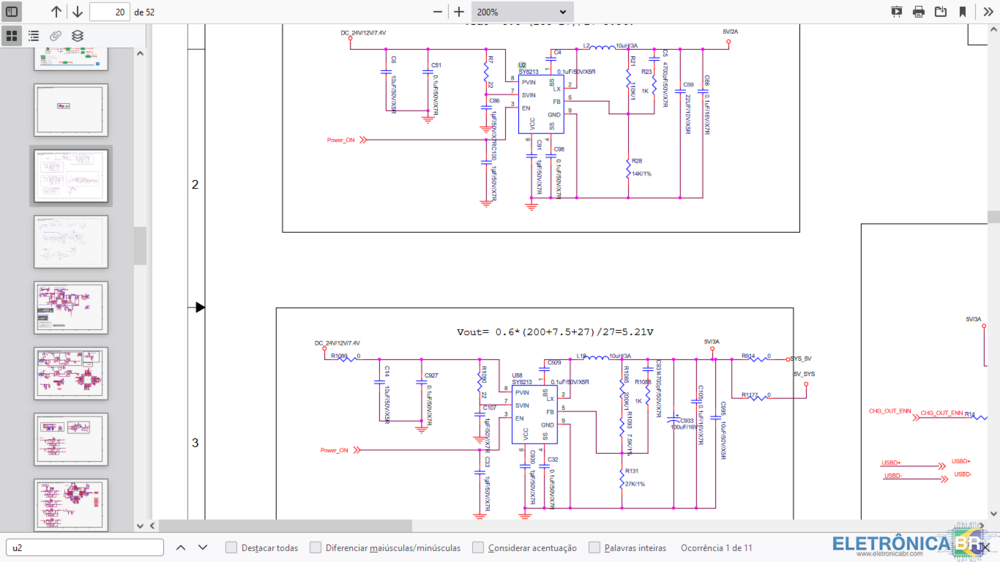This screenshot has height=562, width=1000.
Task: Click horizontal scrollbar left arrow
Action: [152, 526]
